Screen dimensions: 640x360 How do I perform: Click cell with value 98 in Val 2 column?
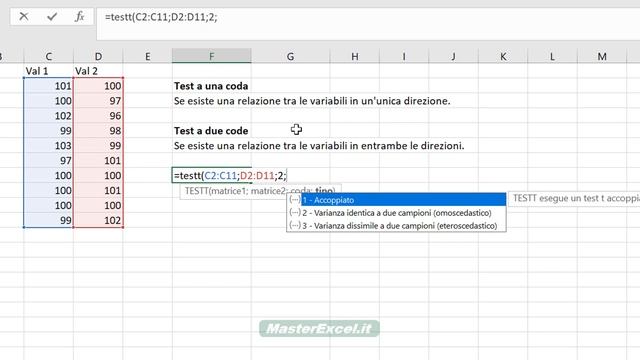tap(98, 131)
